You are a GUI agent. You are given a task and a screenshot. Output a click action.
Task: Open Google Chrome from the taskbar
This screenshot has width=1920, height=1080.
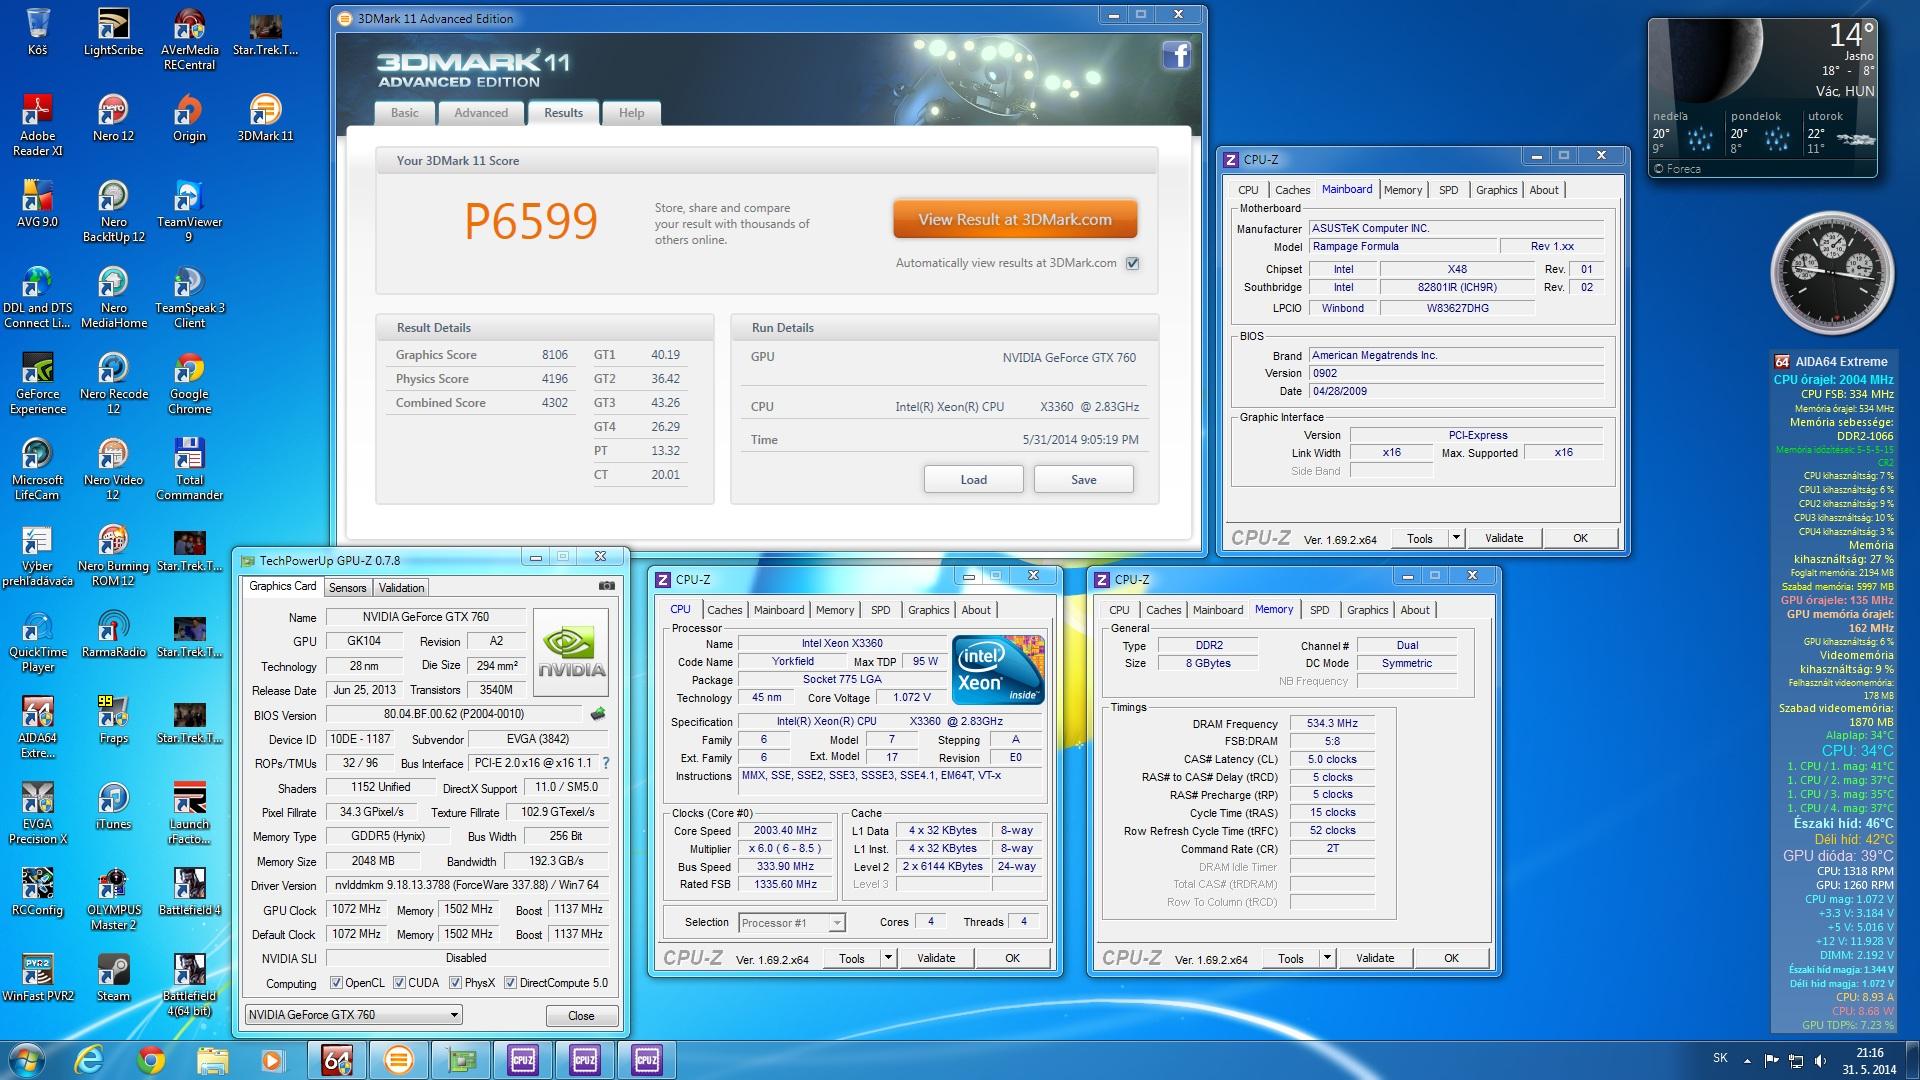151,1060
